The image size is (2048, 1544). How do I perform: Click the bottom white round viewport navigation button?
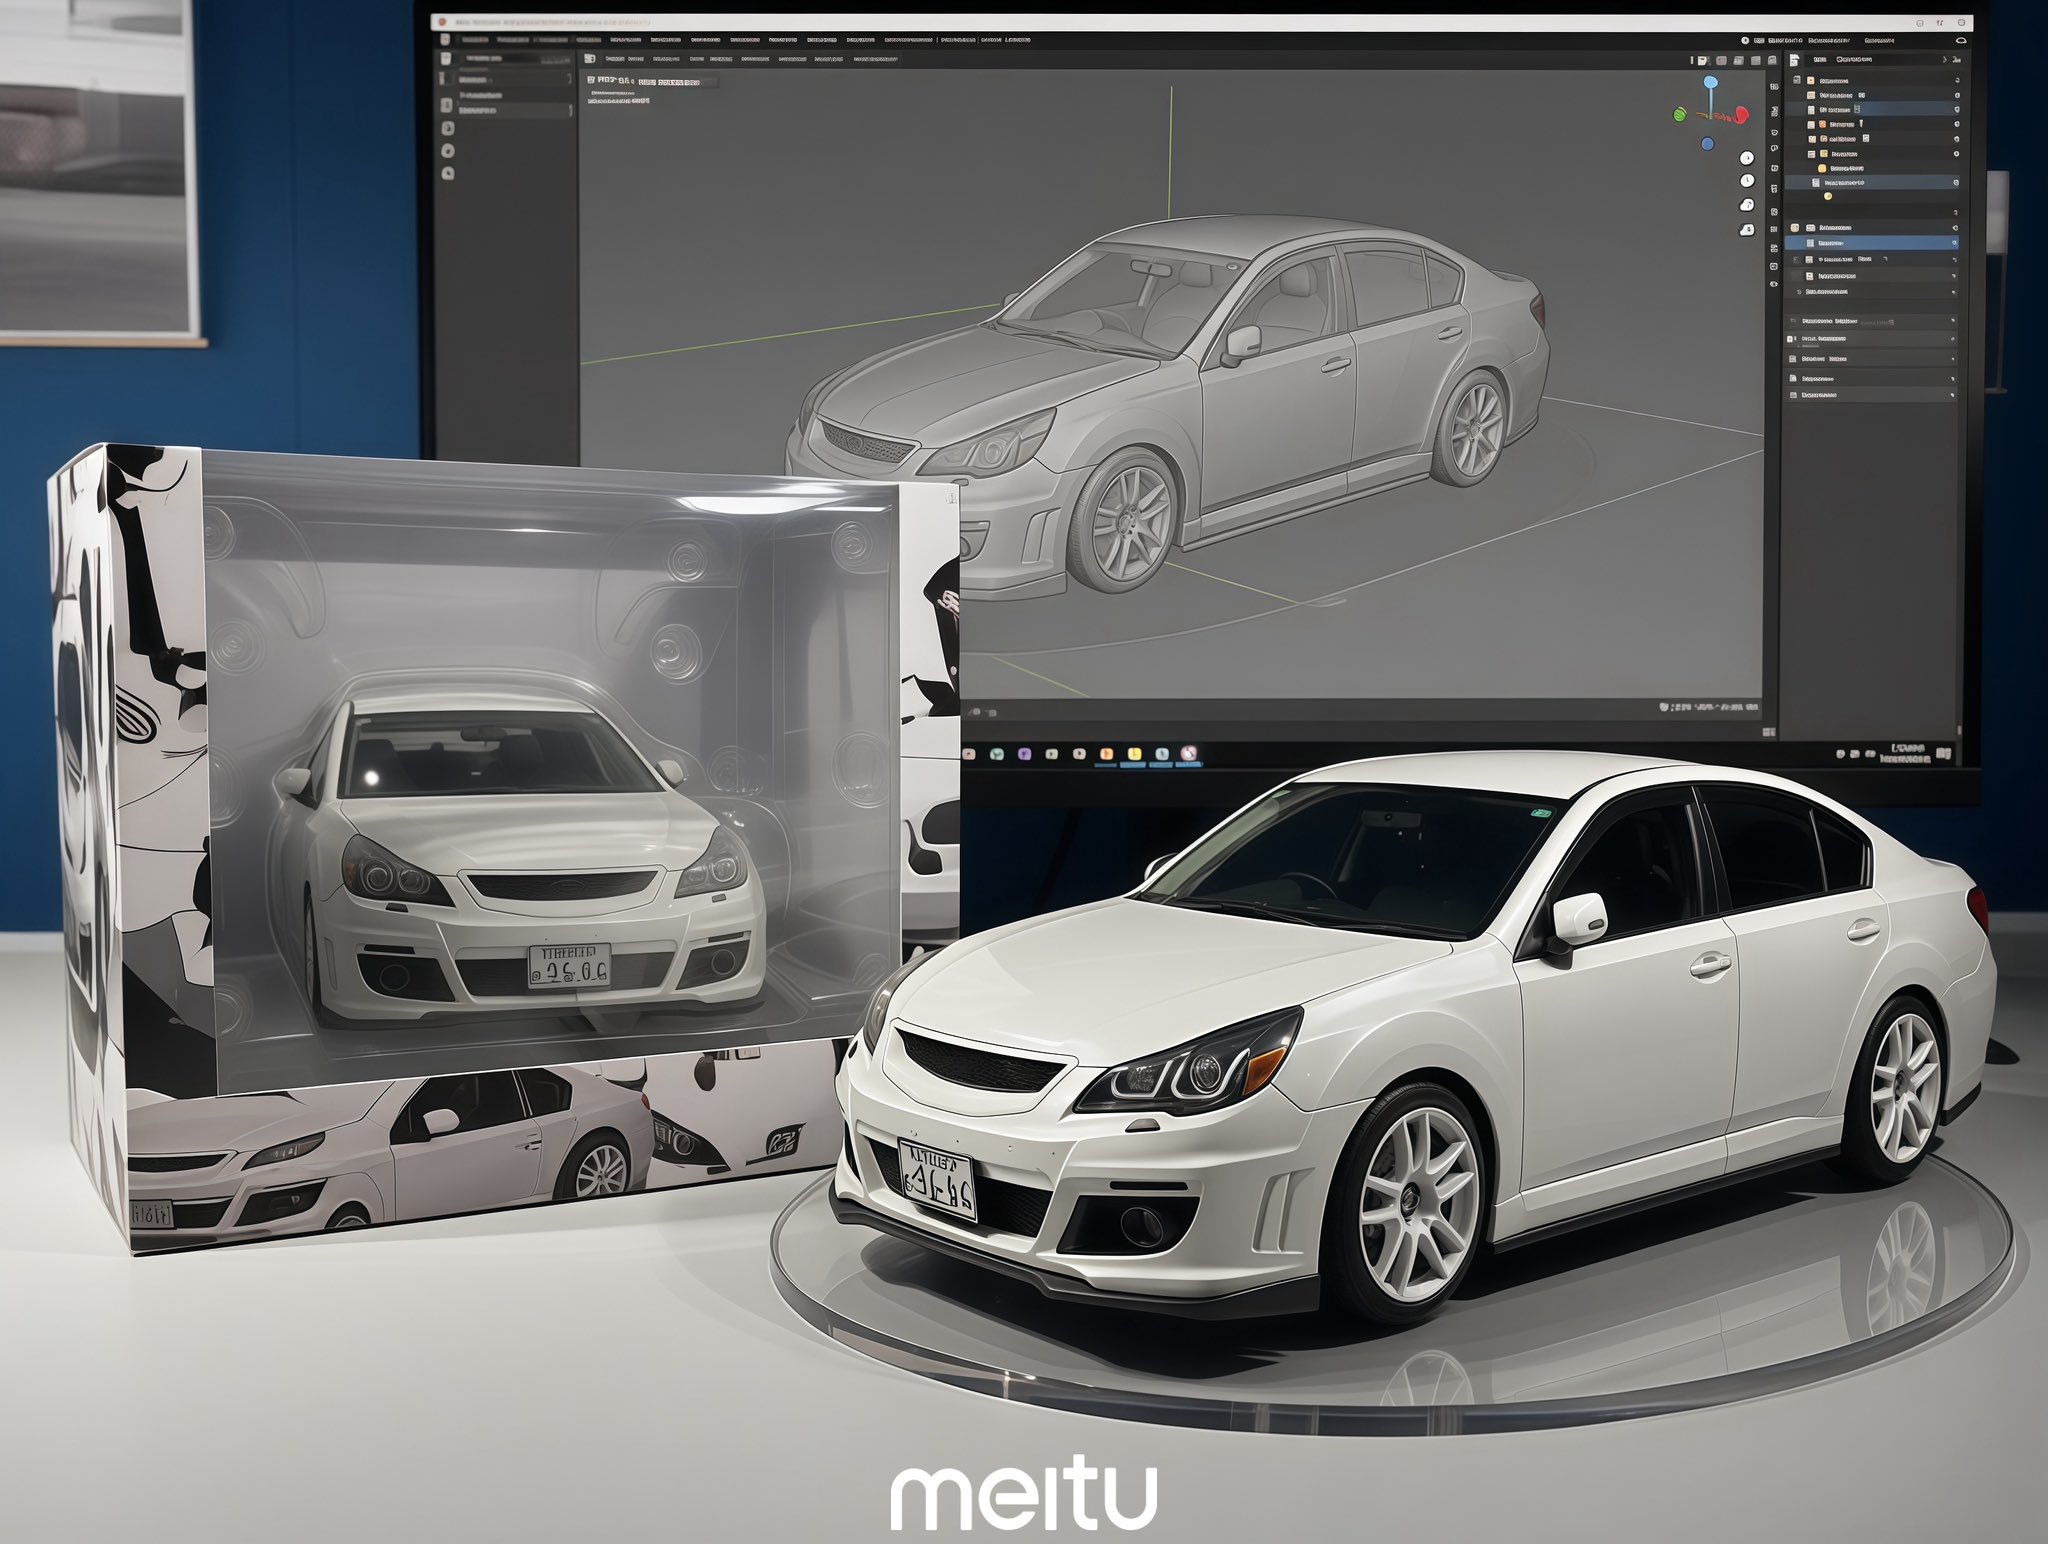click(x=1747, y=229)
